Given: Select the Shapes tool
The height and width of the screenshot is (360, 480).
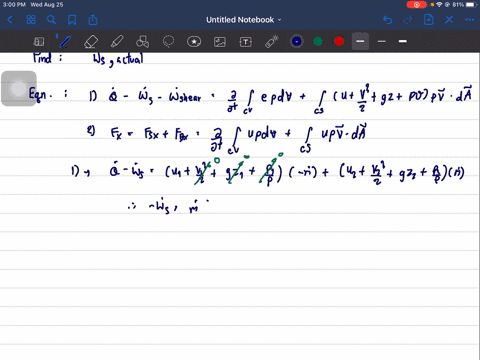Looking at the screenshot, I should pos(143,42).
